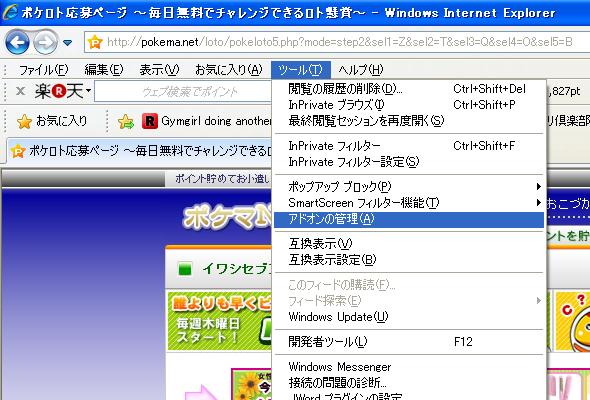Choose InPrivate フィルター設定(S) menu item
Image resolution: width=590 pixels, height=400 pixels.
(409, 162)
